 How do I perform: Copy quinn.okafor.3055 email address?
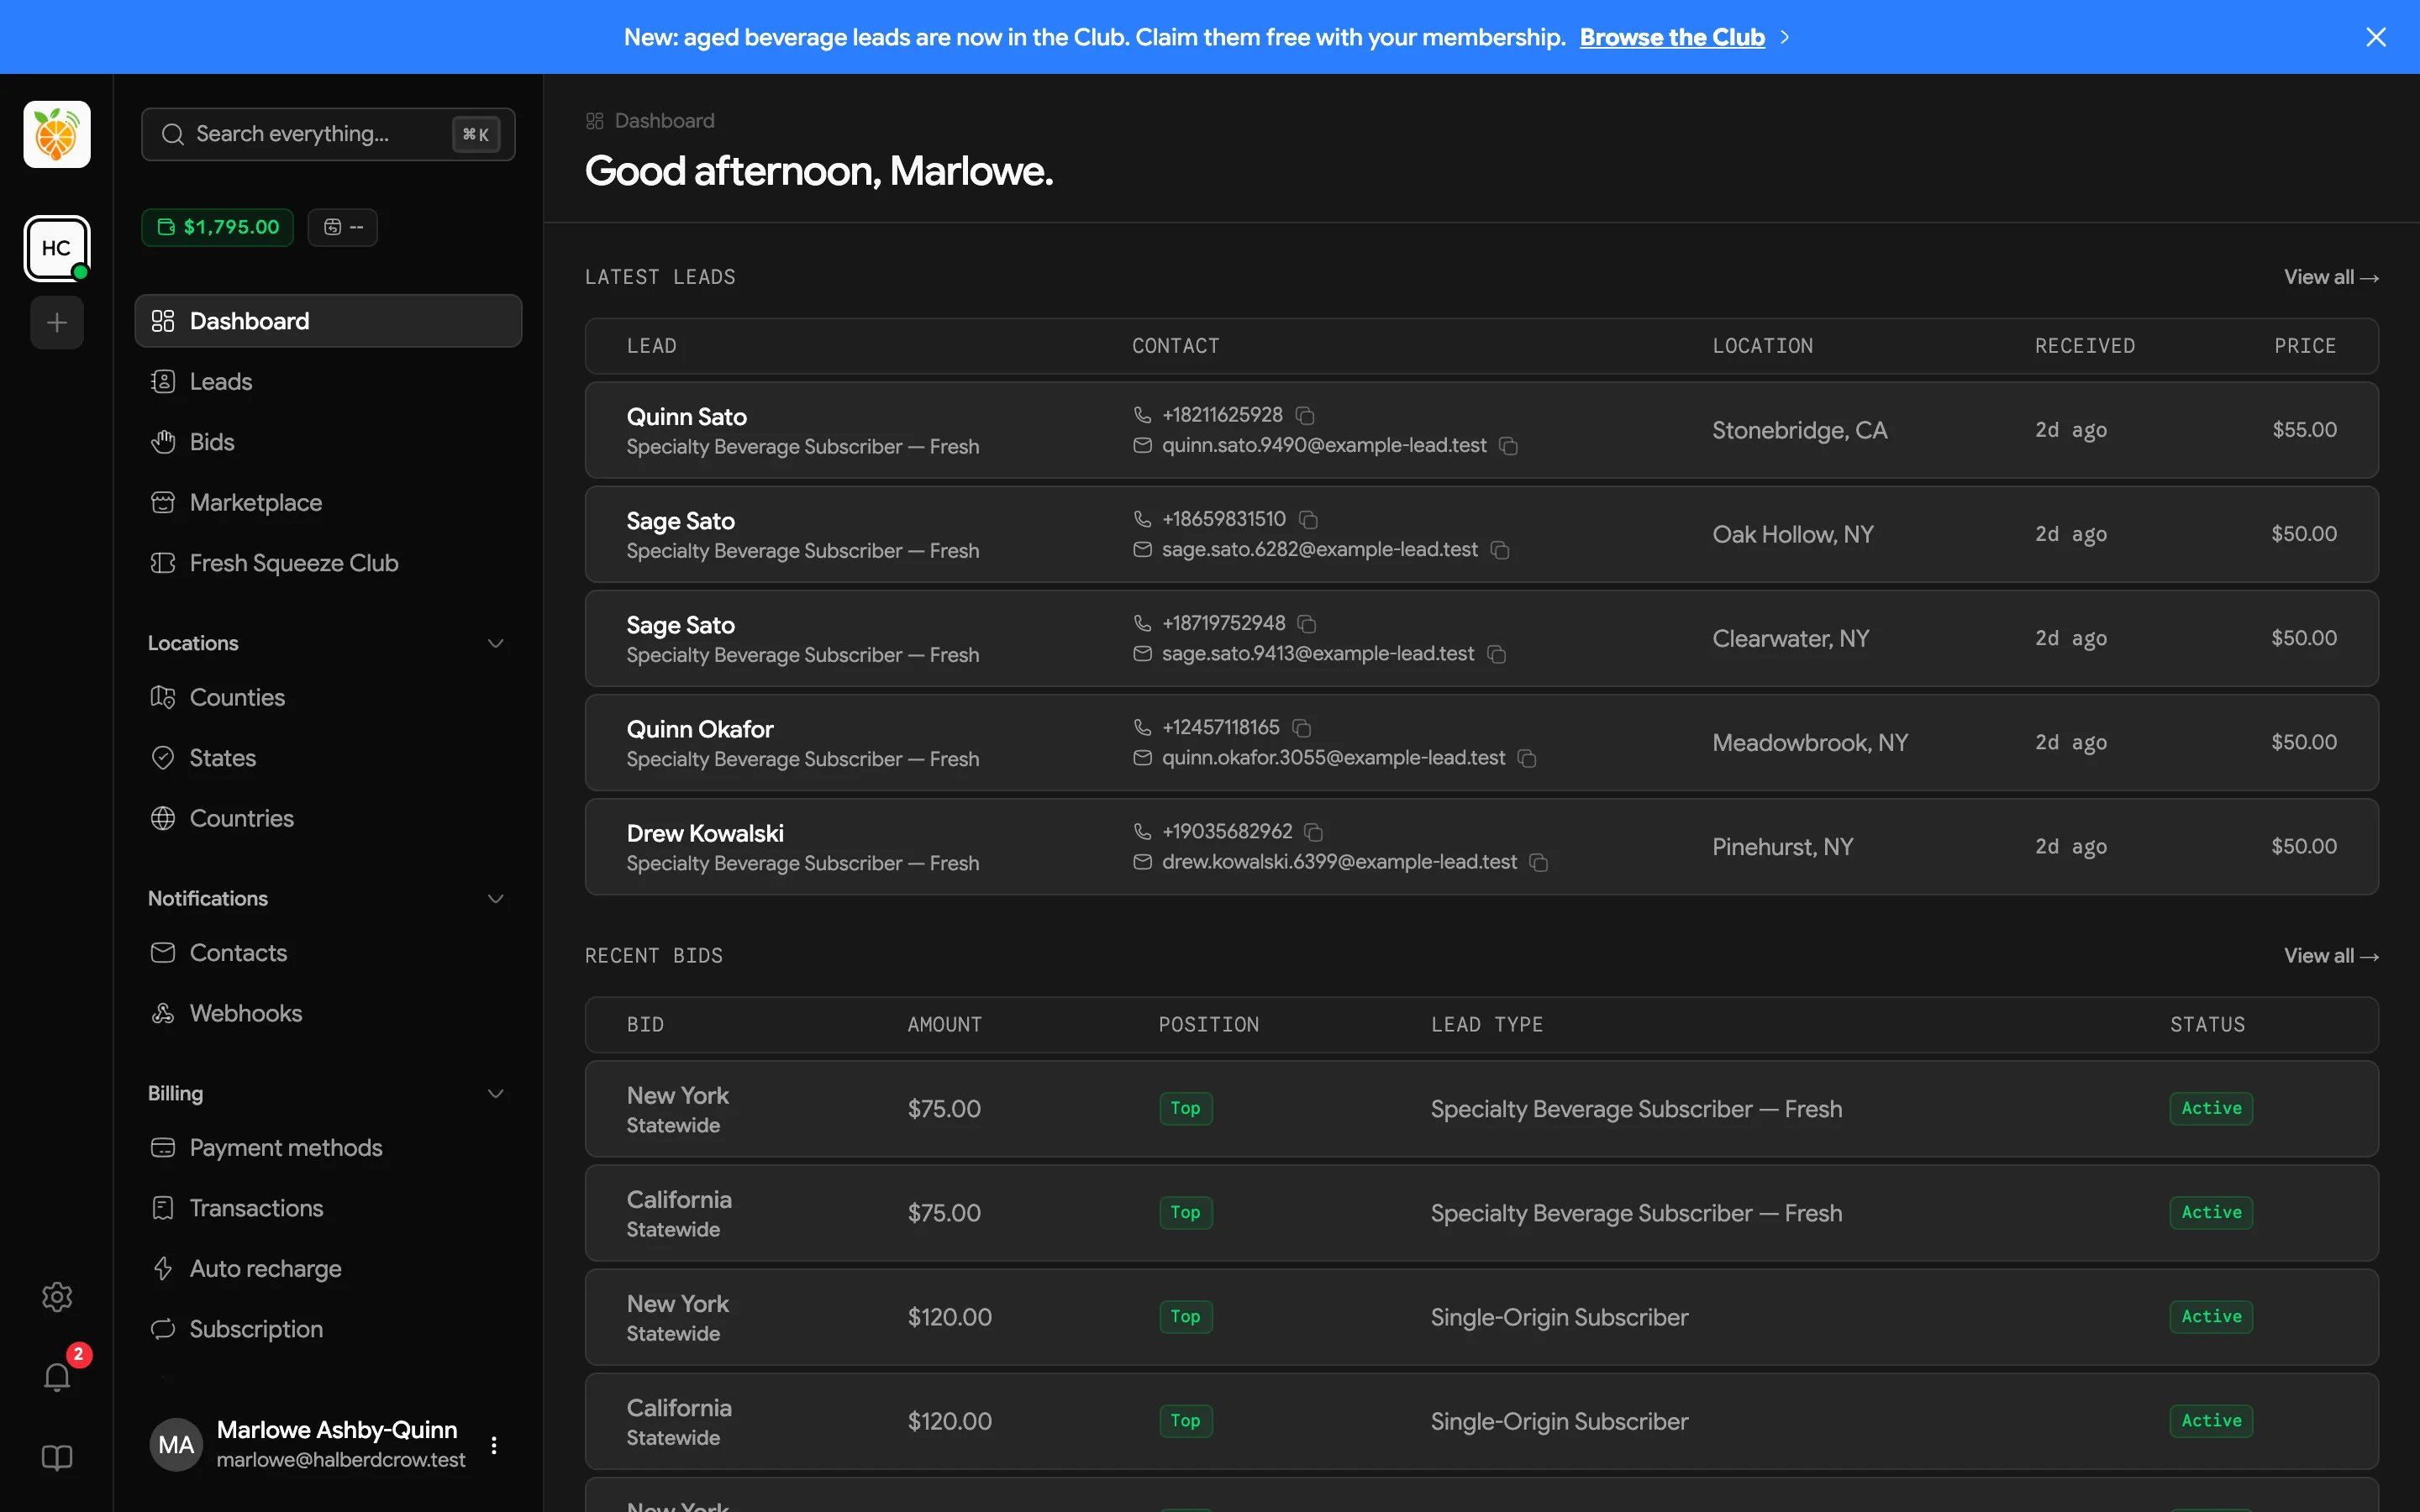tap(1527, 758)
